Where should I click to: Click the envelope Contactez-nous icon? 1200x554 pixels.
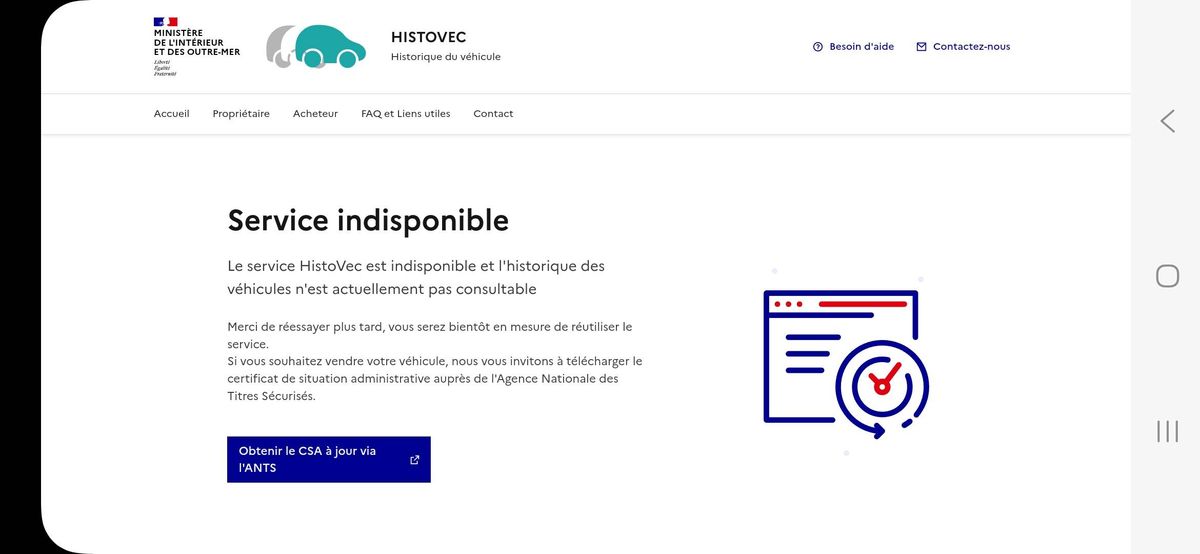pyautogui.click(x=921, y=47)
